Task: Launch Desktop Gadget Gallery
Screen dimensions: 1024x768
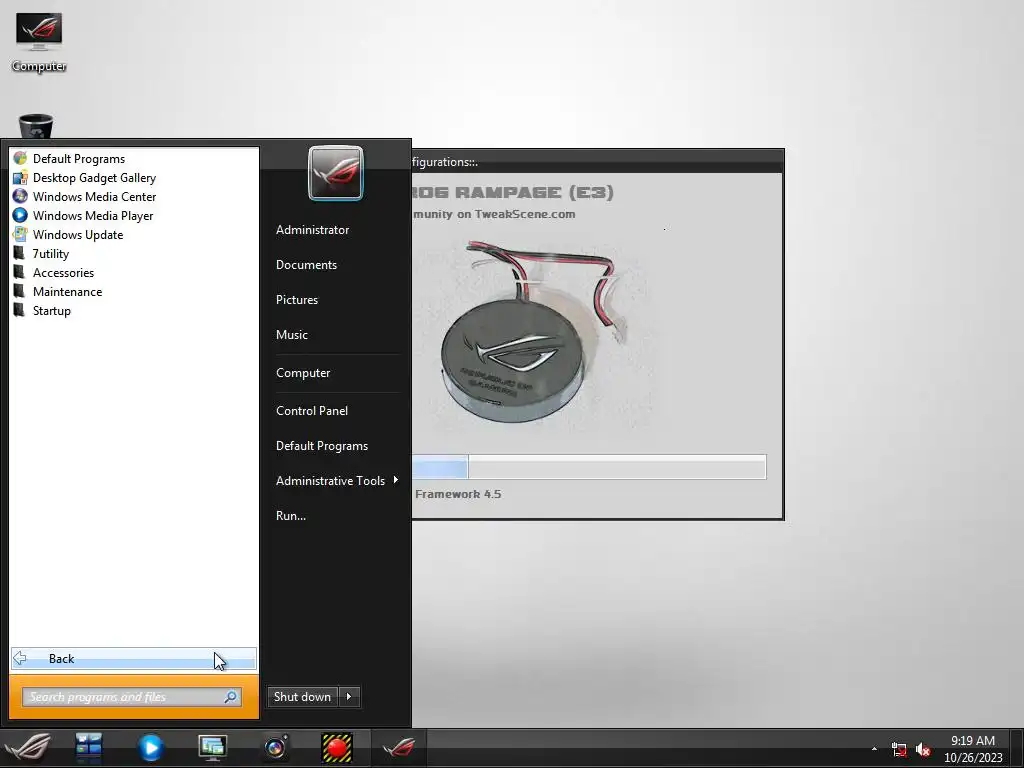Action: click(x=94, y=178)
